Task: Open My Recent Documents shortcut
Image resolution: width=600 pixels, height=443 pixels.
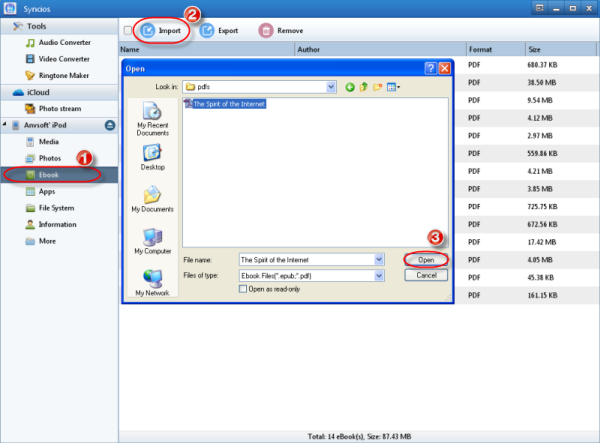Action: pyautogui.click(x=152, y=119)
